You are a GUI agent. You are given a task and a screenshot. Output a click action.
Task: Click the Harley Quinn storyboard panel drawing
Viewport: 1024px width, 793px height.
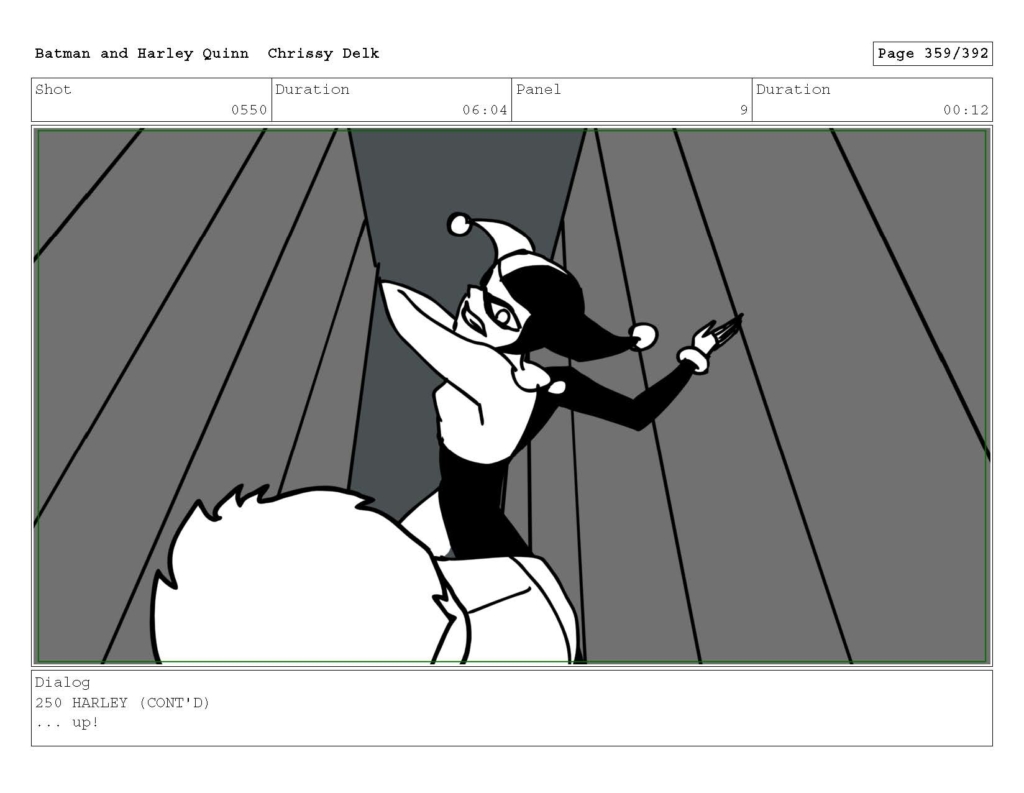(x=512, y=396)
